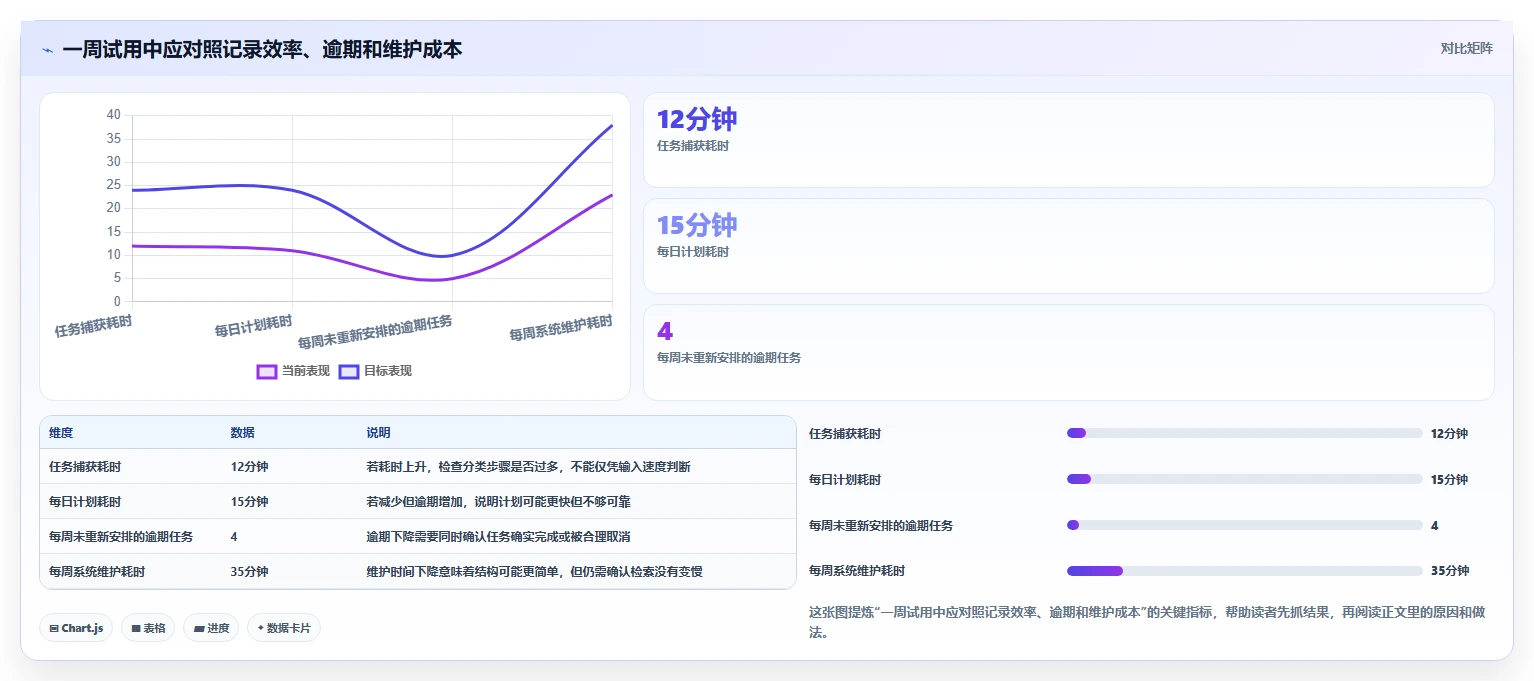The height and width of the screenshot is (681, 1534).
Task: Click the 说明 table column header
Action: 378,433
